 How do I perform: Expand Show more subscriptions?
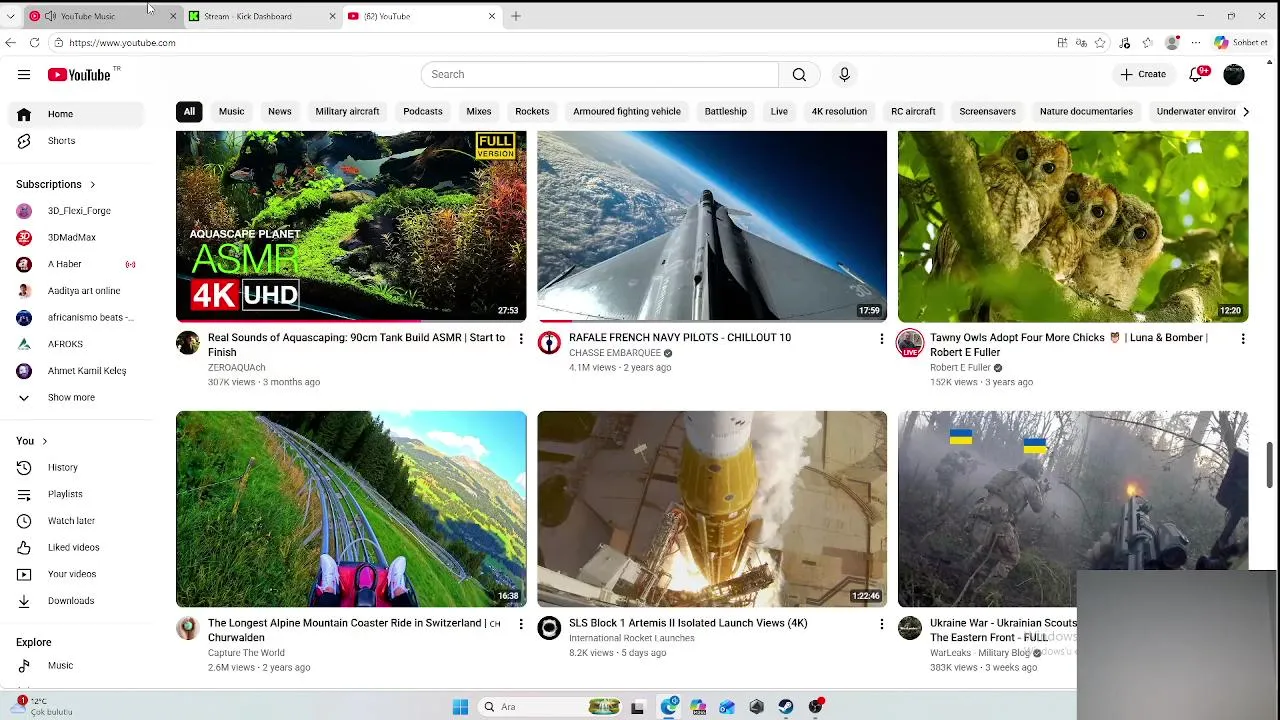(78, 397)
